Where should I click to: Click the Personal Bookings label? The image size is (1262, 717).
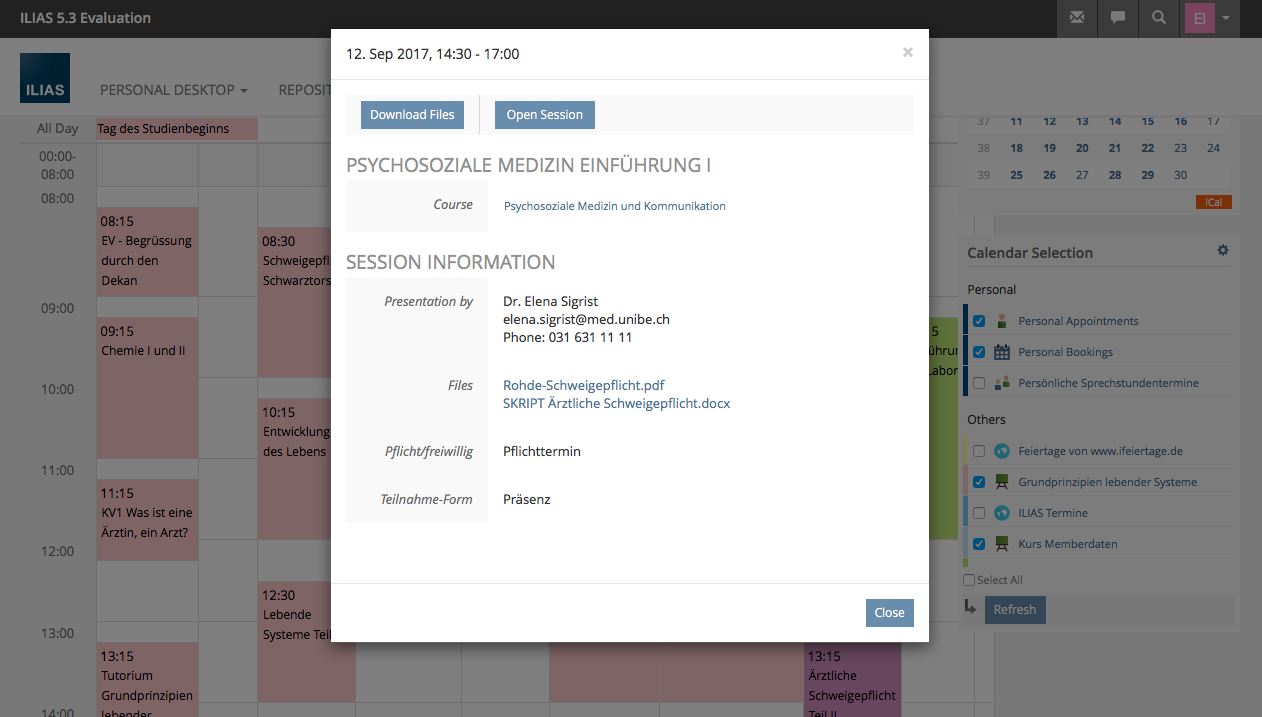coord(1065,352)
